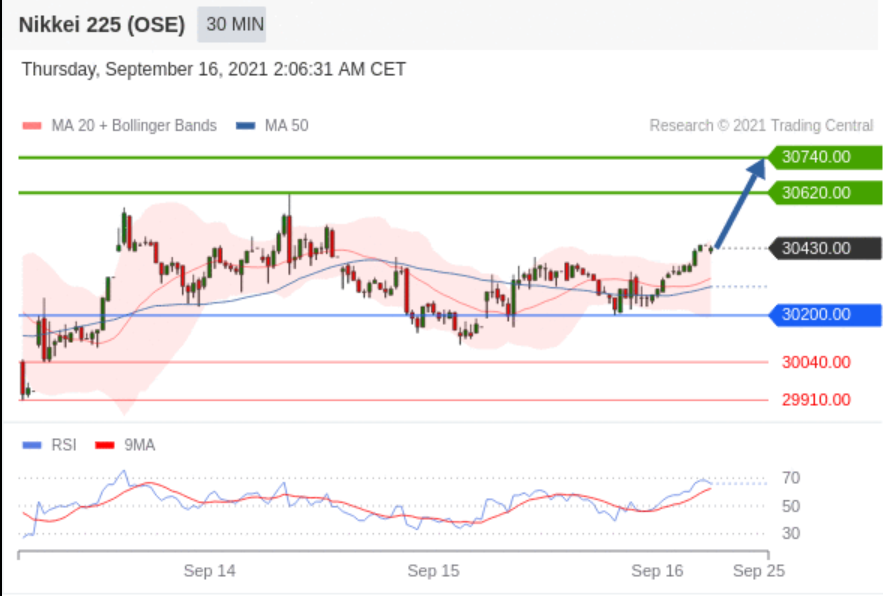Click the 30430.00 current price tag

(x=824, y=248)
